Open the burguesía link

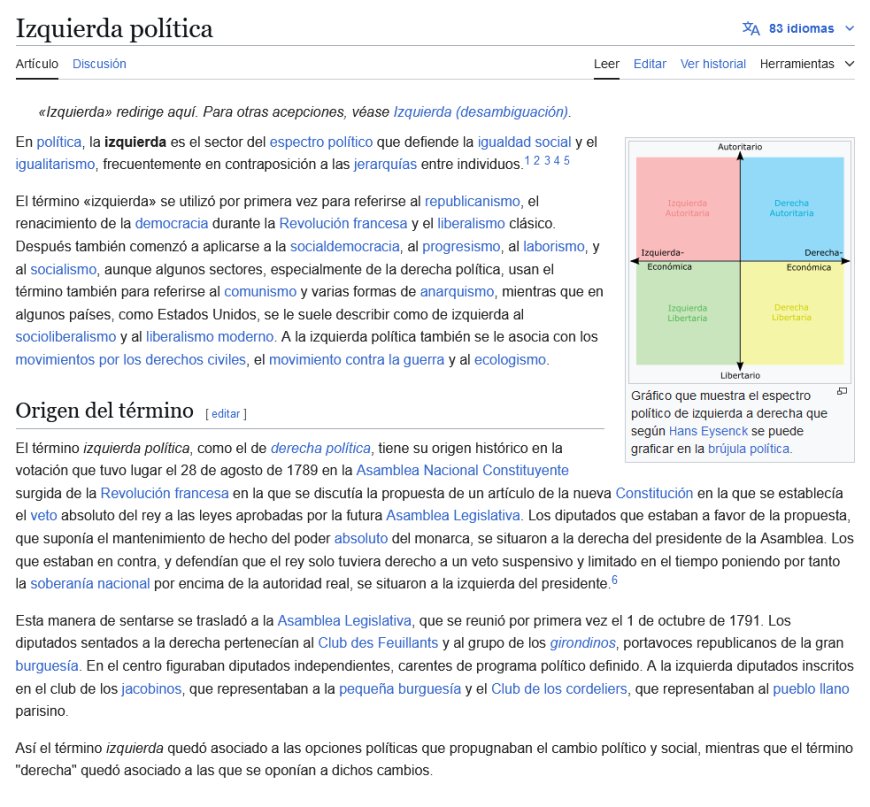point(47,665)
